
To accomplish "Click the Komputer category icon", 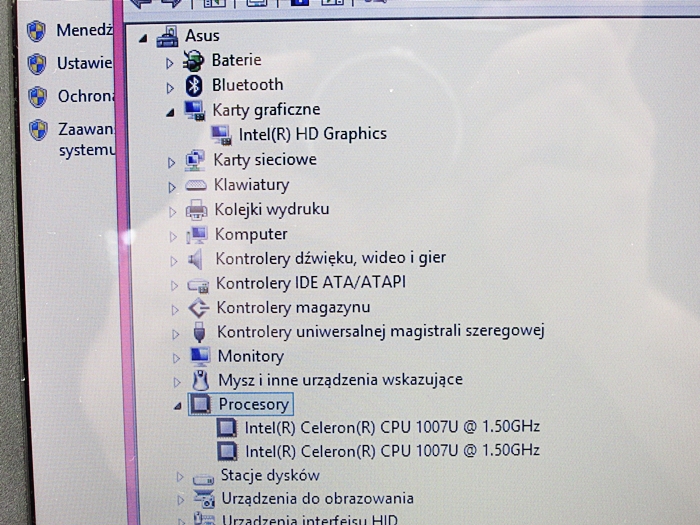I will [x=197, y=235].
